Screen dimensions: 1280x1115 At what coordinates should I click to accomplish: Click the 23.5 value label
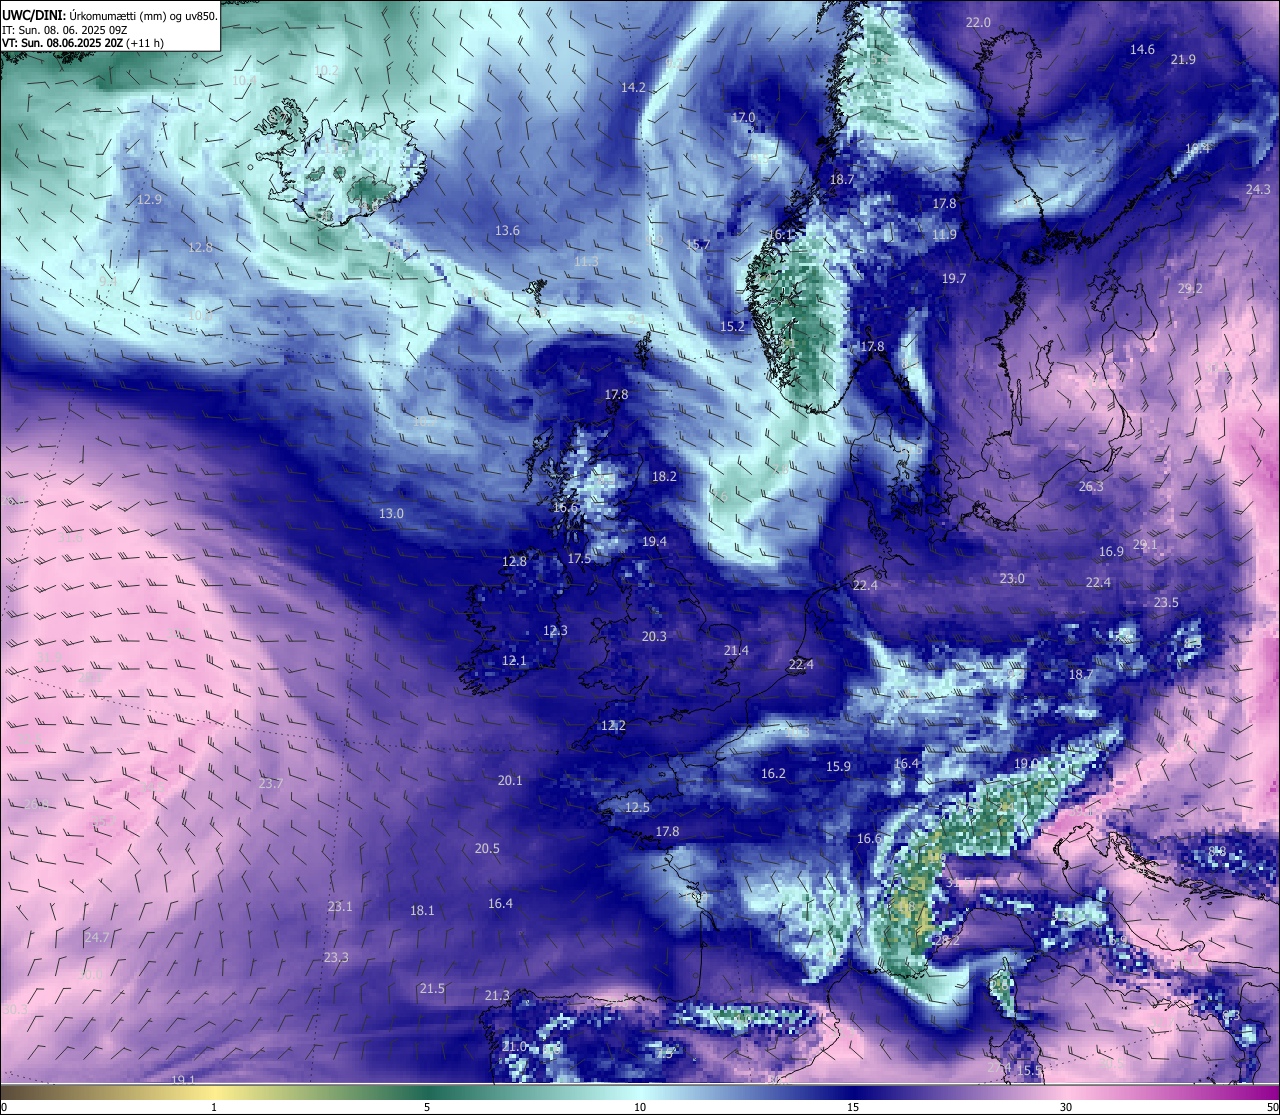click(1166, 602)
